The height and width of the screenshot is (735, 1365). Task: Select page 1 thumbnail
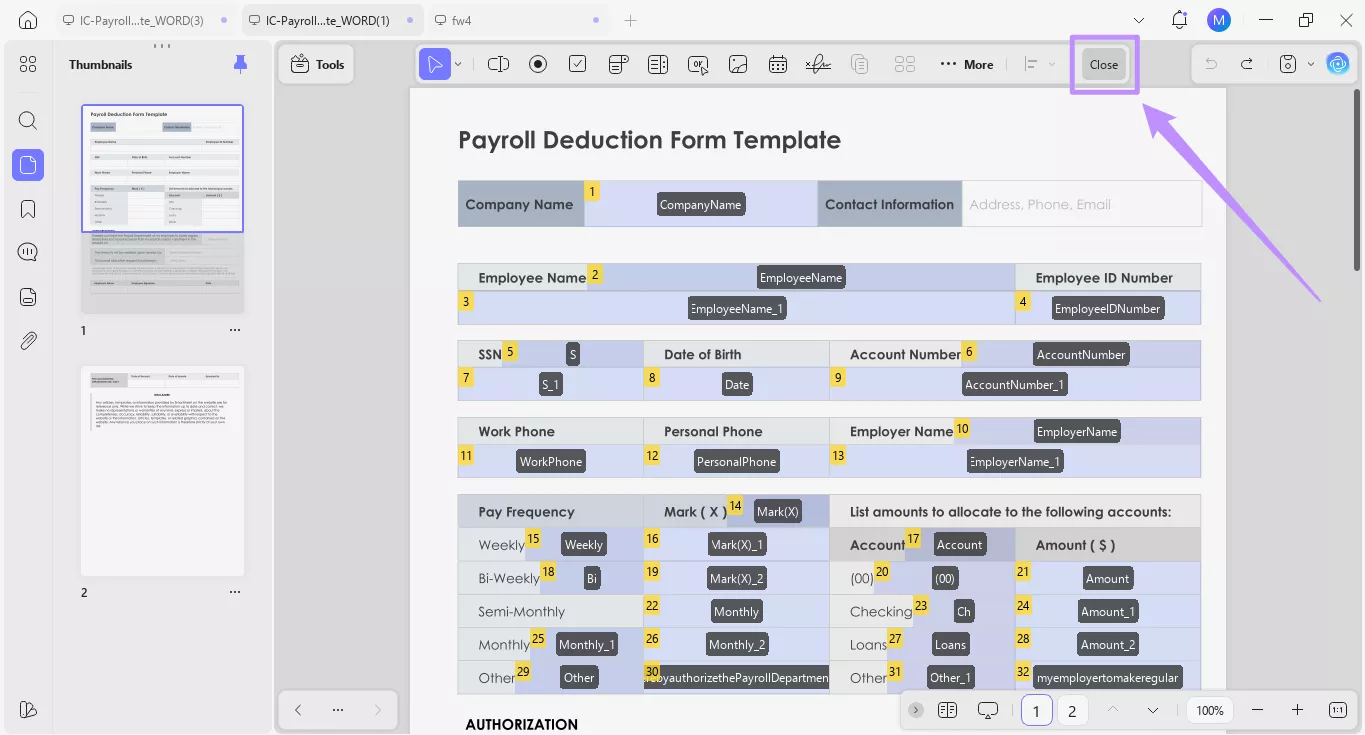coord(162,209)
